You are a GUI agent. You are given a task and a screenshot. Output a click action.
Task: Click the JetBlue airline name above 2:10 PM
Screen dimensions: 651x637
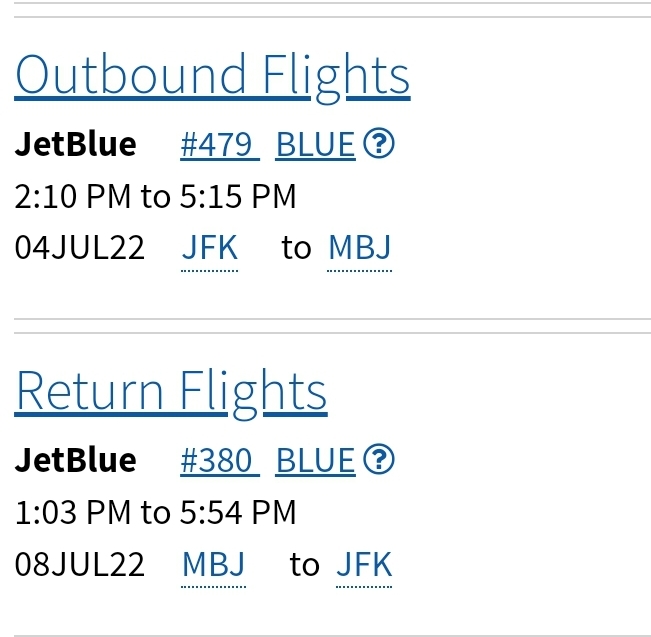point(75,145)
